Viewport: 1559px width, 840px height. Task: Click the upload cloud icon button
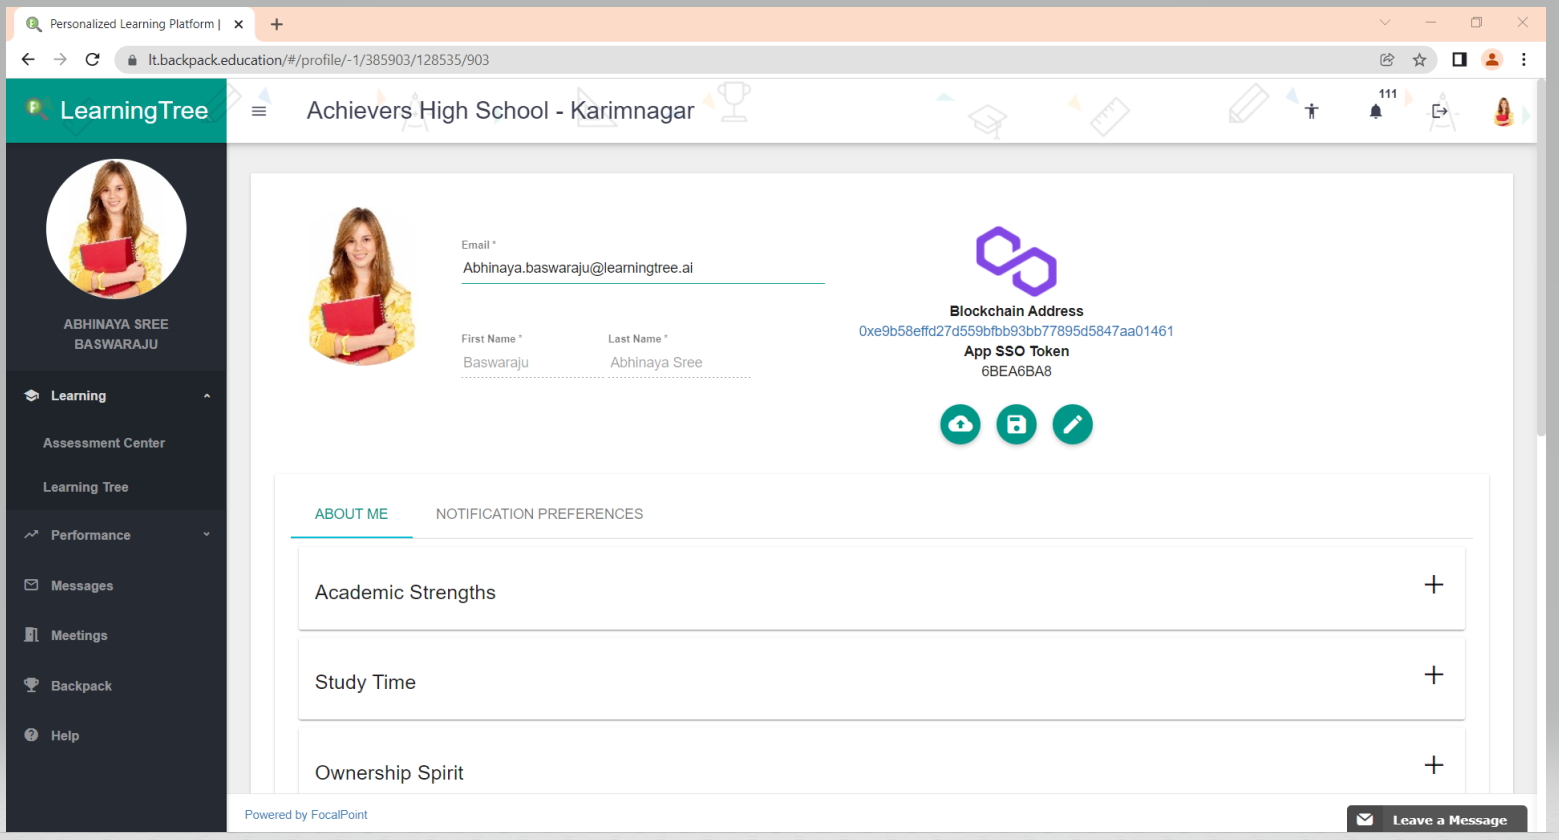960,425
